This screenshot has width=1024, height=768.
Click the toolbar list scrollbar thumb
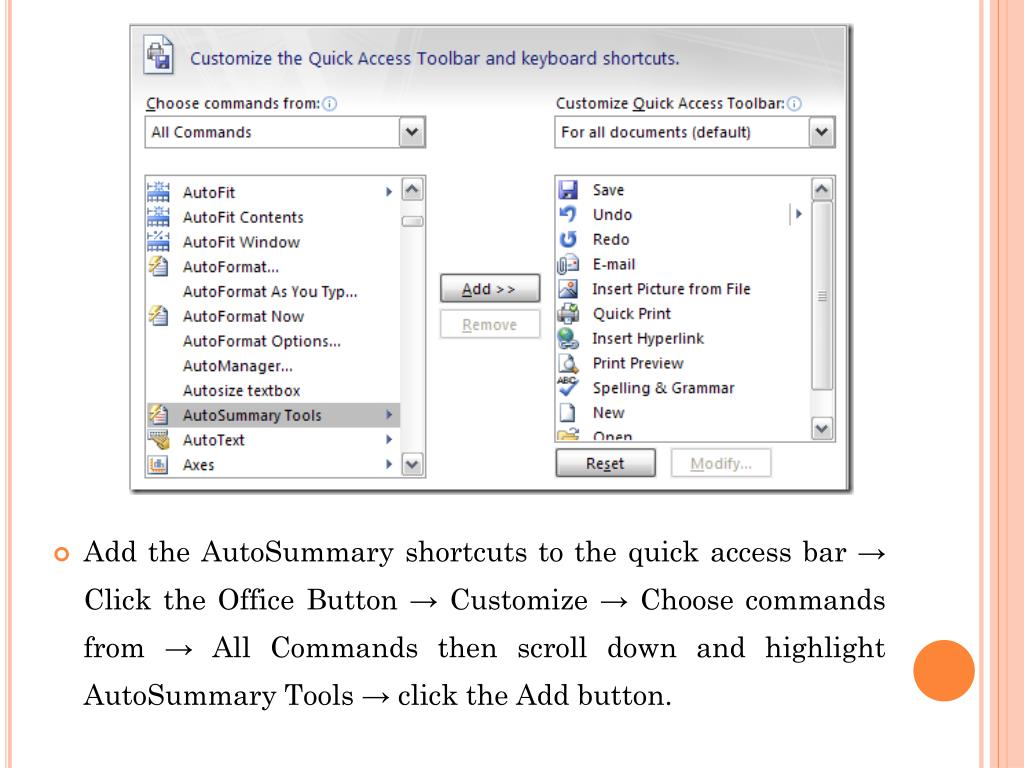pos(822,296)
